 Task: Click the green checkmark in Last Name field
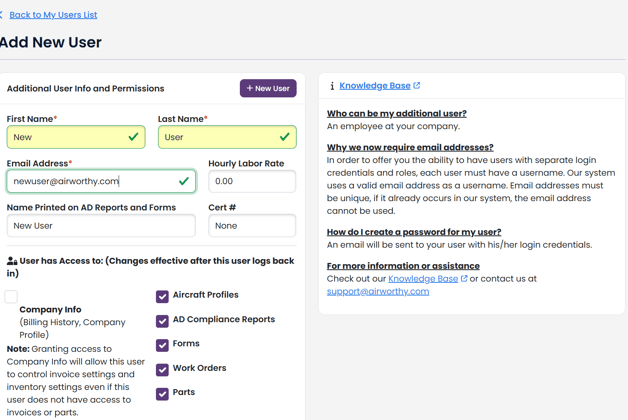(285, 137)
